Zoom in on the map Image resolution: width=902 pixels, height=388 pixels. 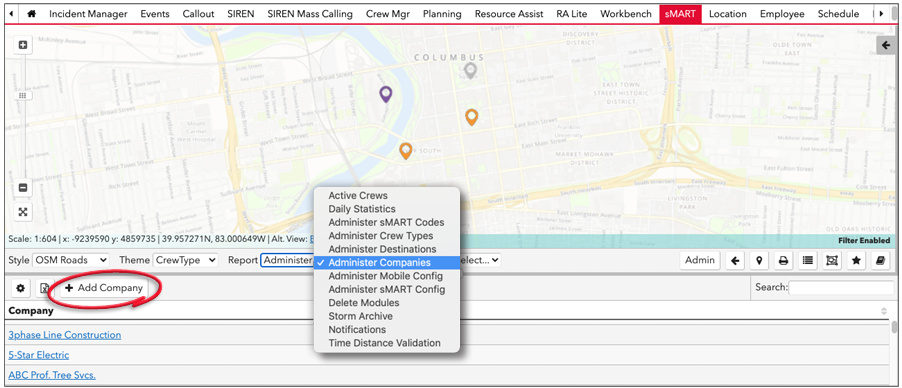coord(23,44)
